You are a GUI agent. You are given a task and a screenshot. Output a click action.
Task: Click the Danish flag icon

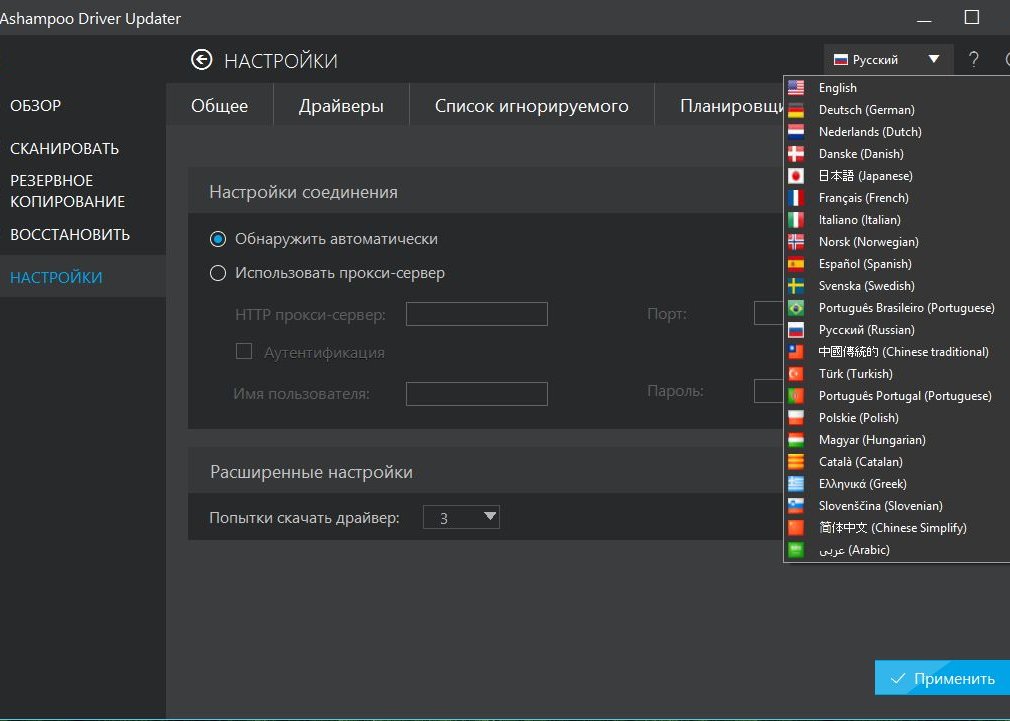click(x=796, y=153)
